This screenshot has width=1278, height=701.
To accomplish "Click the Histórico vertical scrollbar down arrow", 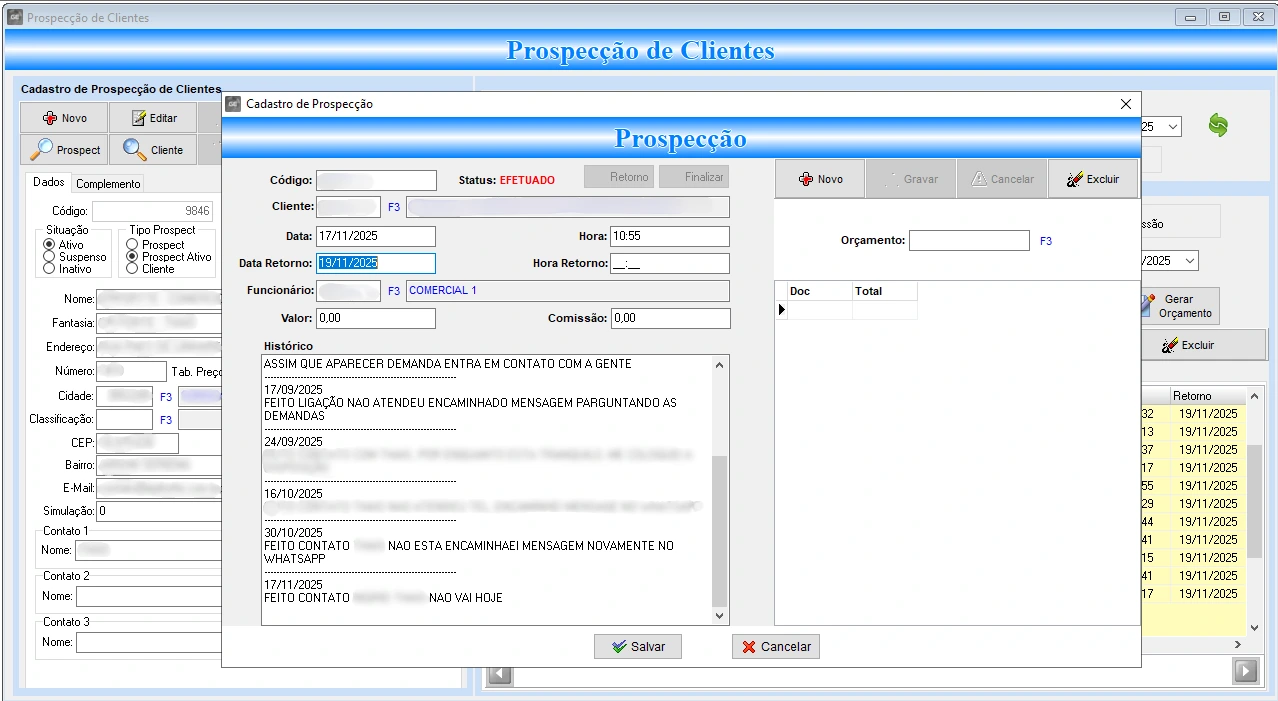I will point(720,616).
